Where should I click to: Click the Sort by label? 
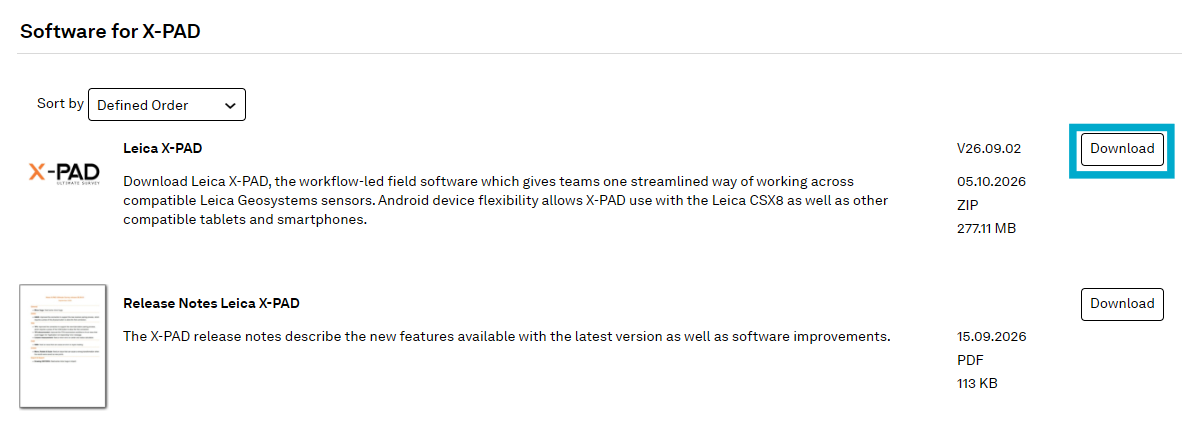(60, 103)
